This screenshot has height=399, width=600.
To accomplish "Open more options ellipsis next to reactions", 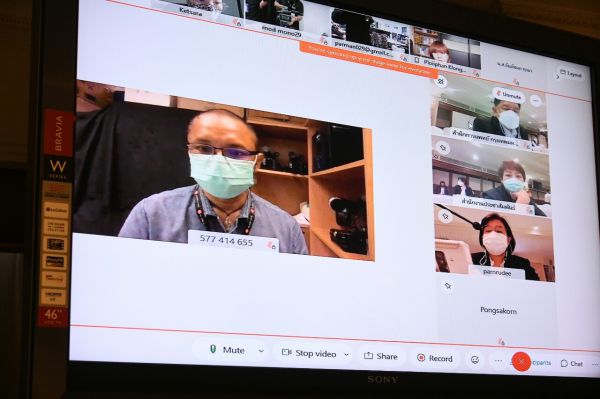I will 498,360.
